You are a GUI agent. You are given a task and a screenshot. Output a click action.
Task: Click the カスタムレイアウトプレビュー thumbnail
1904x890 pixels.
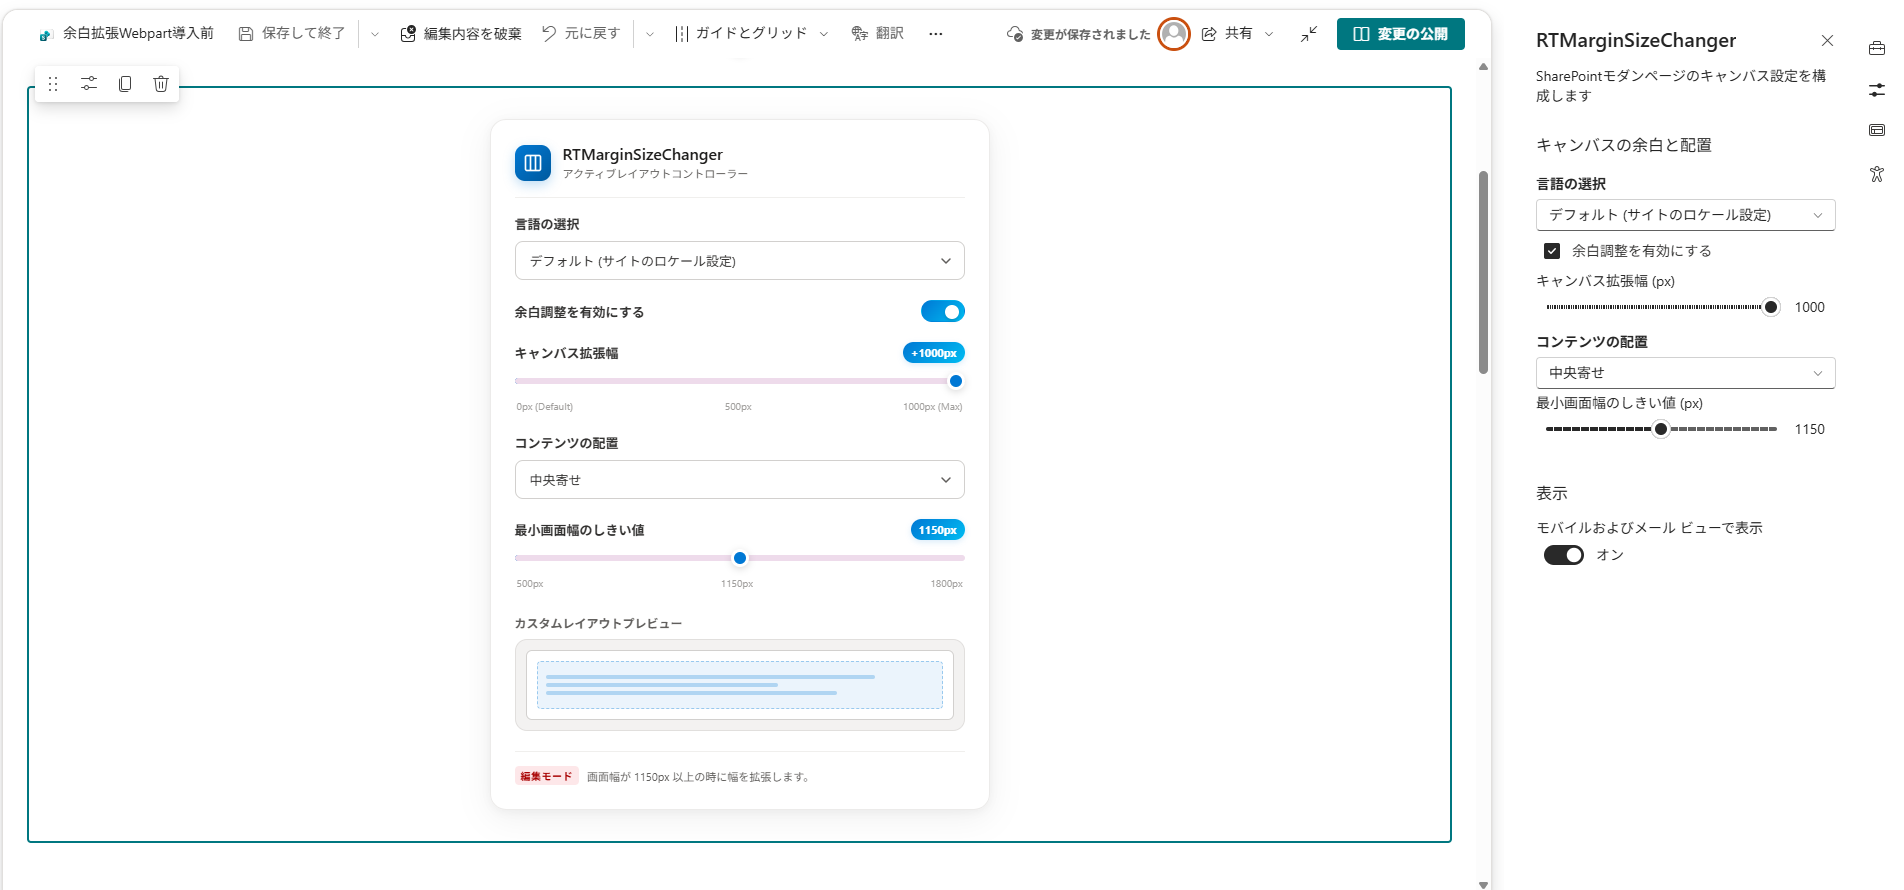pyautogui.click(x=740, y=685)
